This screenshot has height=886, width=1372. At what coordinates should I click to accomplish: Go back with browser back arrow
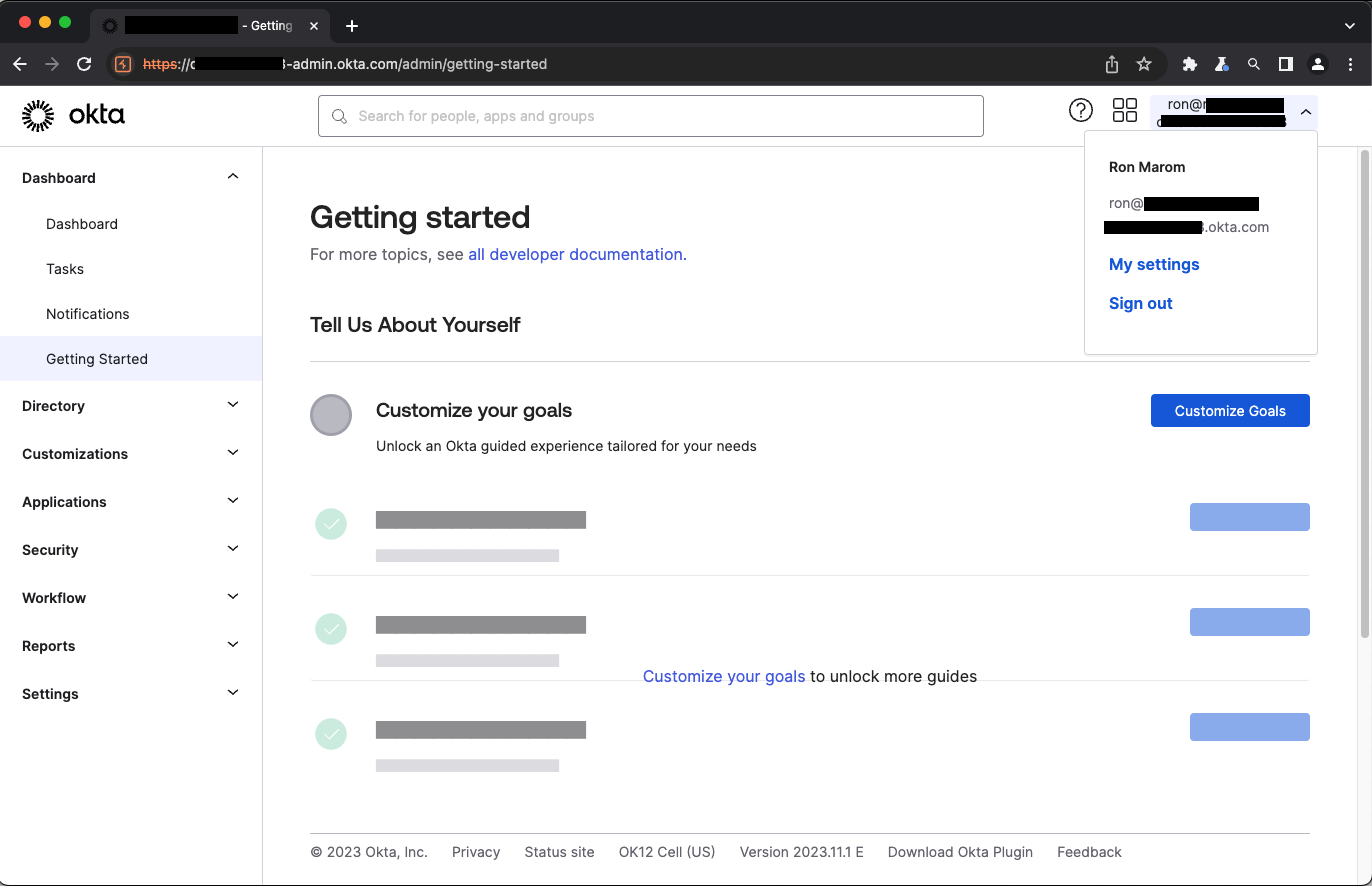coord(20,64)
